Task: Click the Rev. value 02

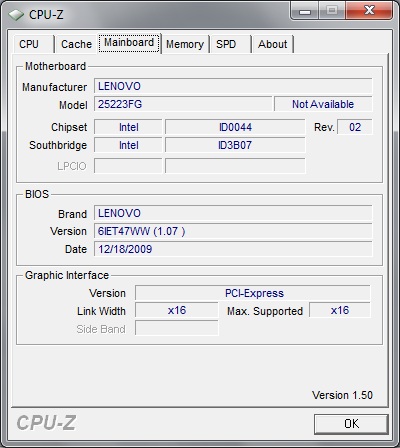Action: coord(355,127)
